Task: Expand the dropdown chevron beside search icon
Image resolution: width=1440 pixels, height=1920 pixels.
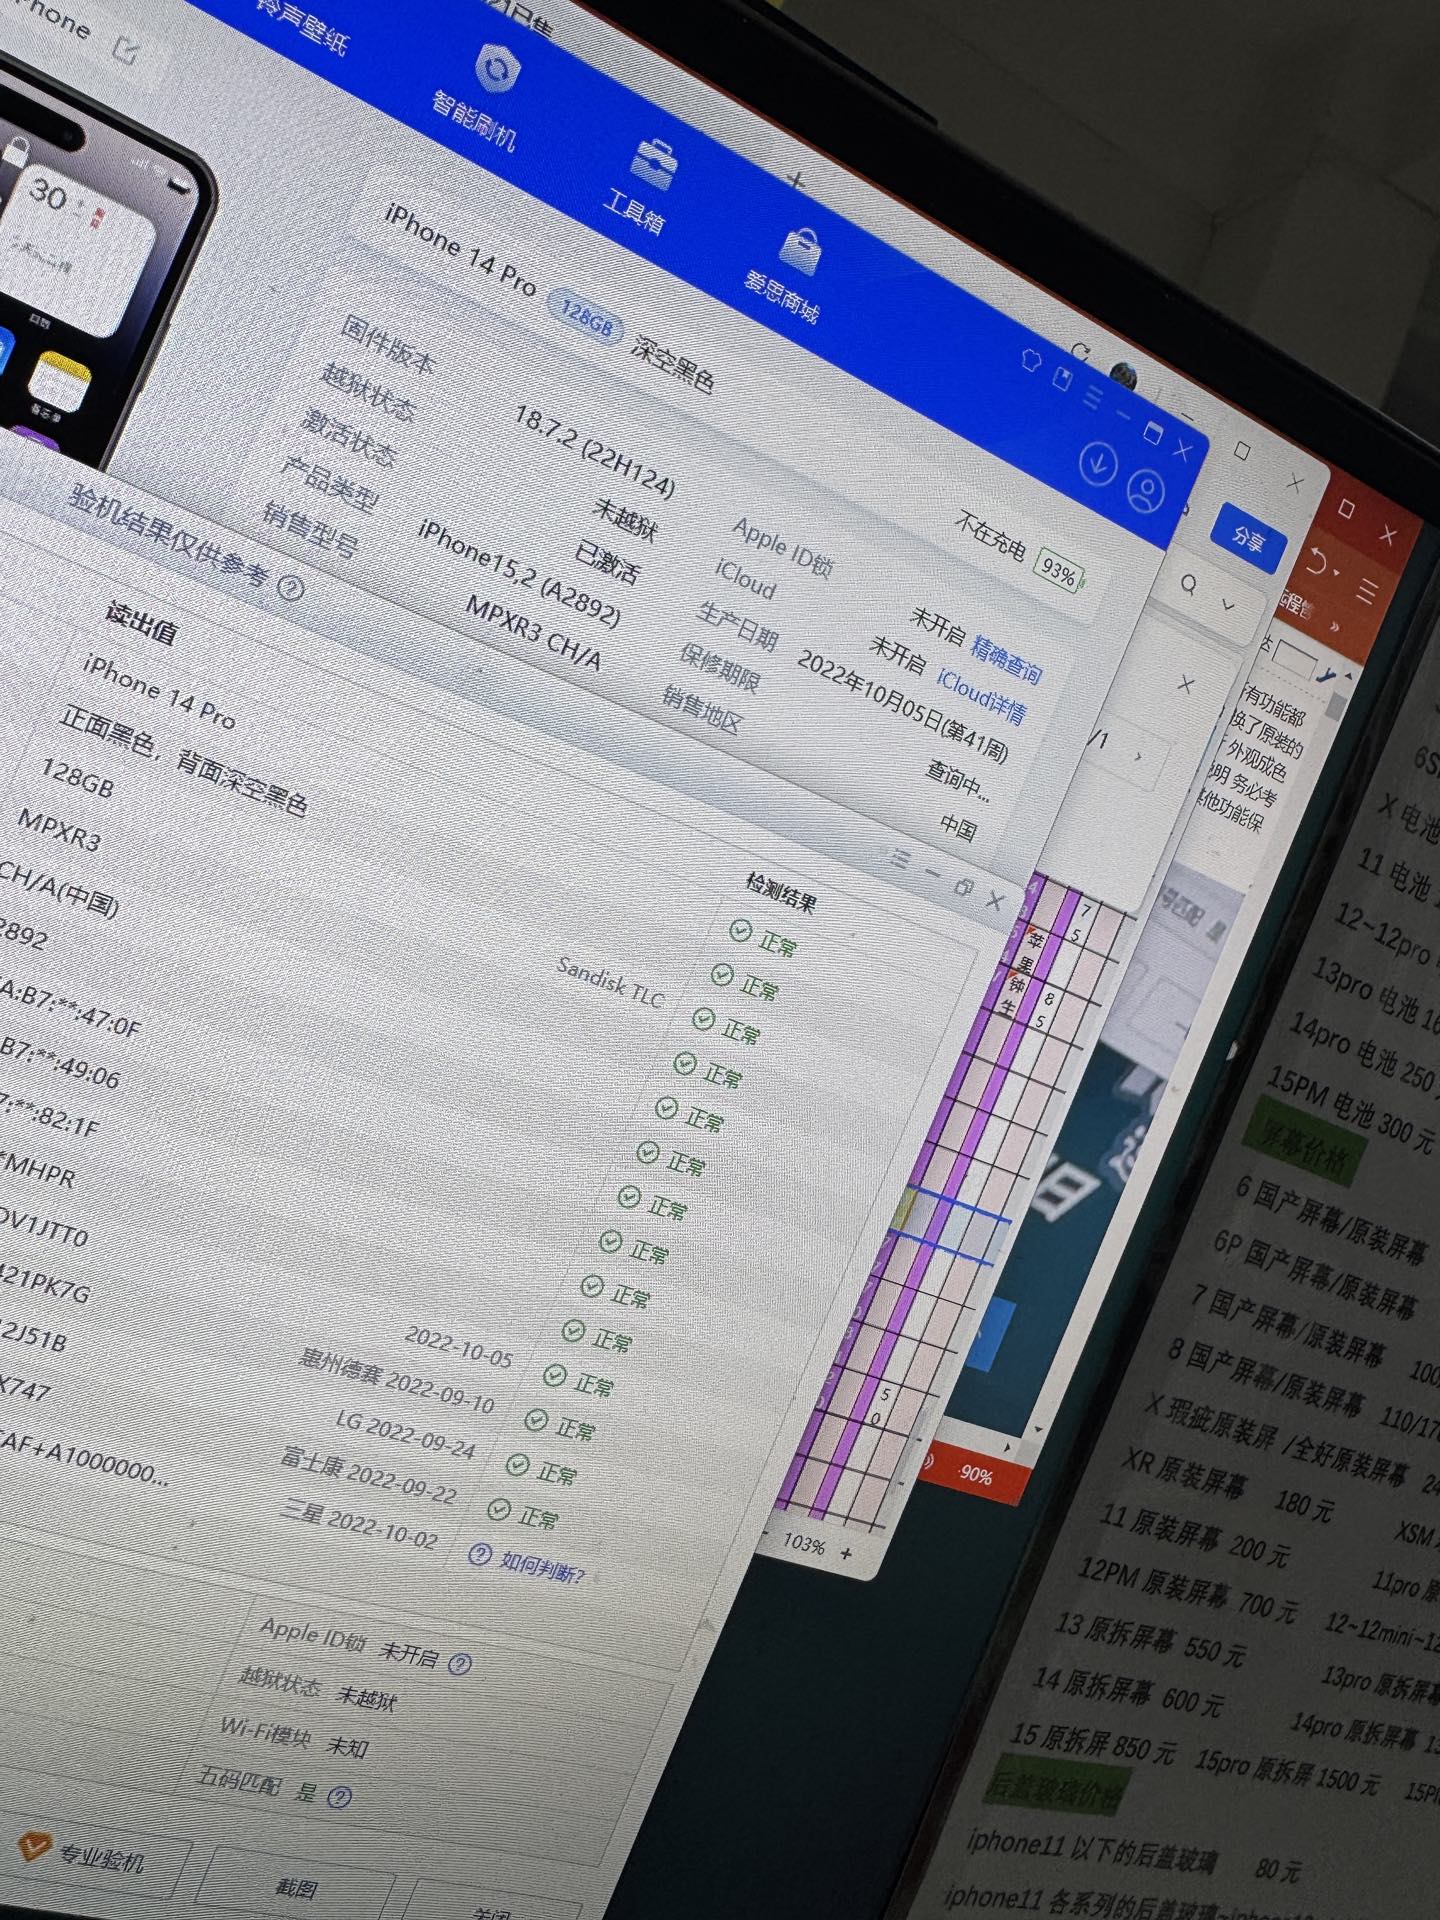Action: point(1229,605)
